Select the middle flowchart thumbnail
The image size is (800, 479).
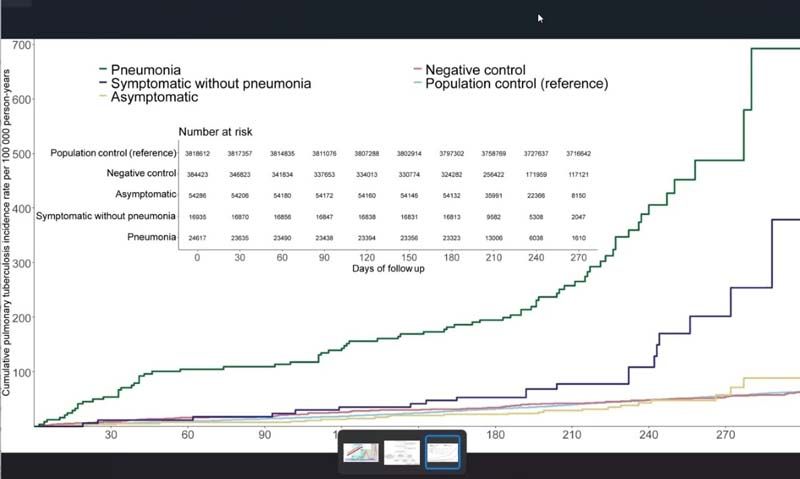[x=402, y=452]
